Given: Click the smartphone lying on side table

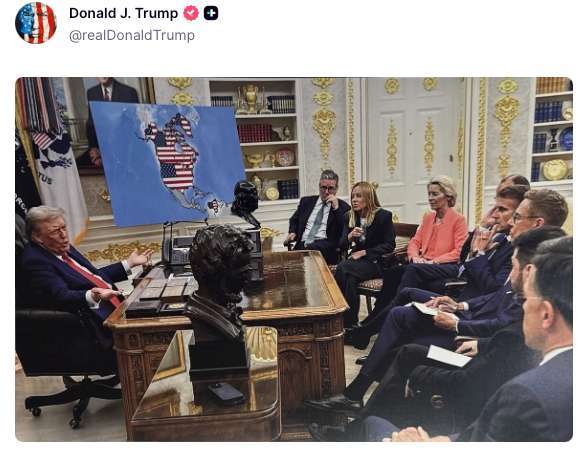Looking at the screenshot, I should [x=226, y=393].
